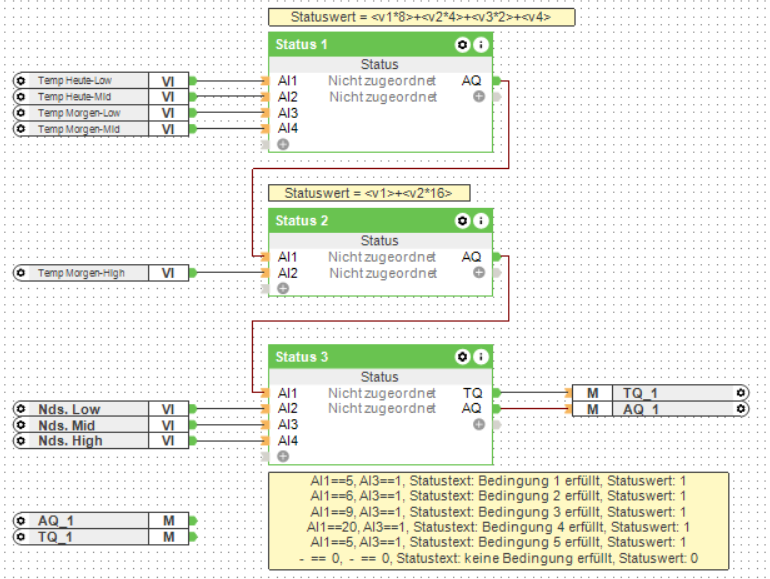Select the Temp Morgen-High virtual input

click(101, 273)
